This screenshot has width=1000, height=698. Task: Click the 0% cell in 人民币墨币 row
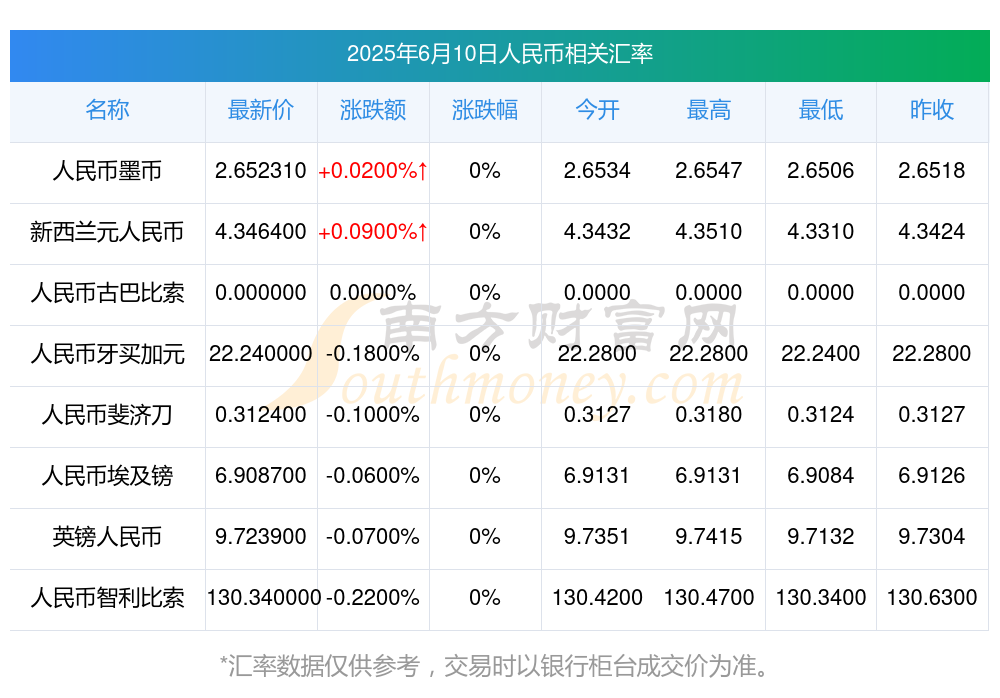point(485,170)
